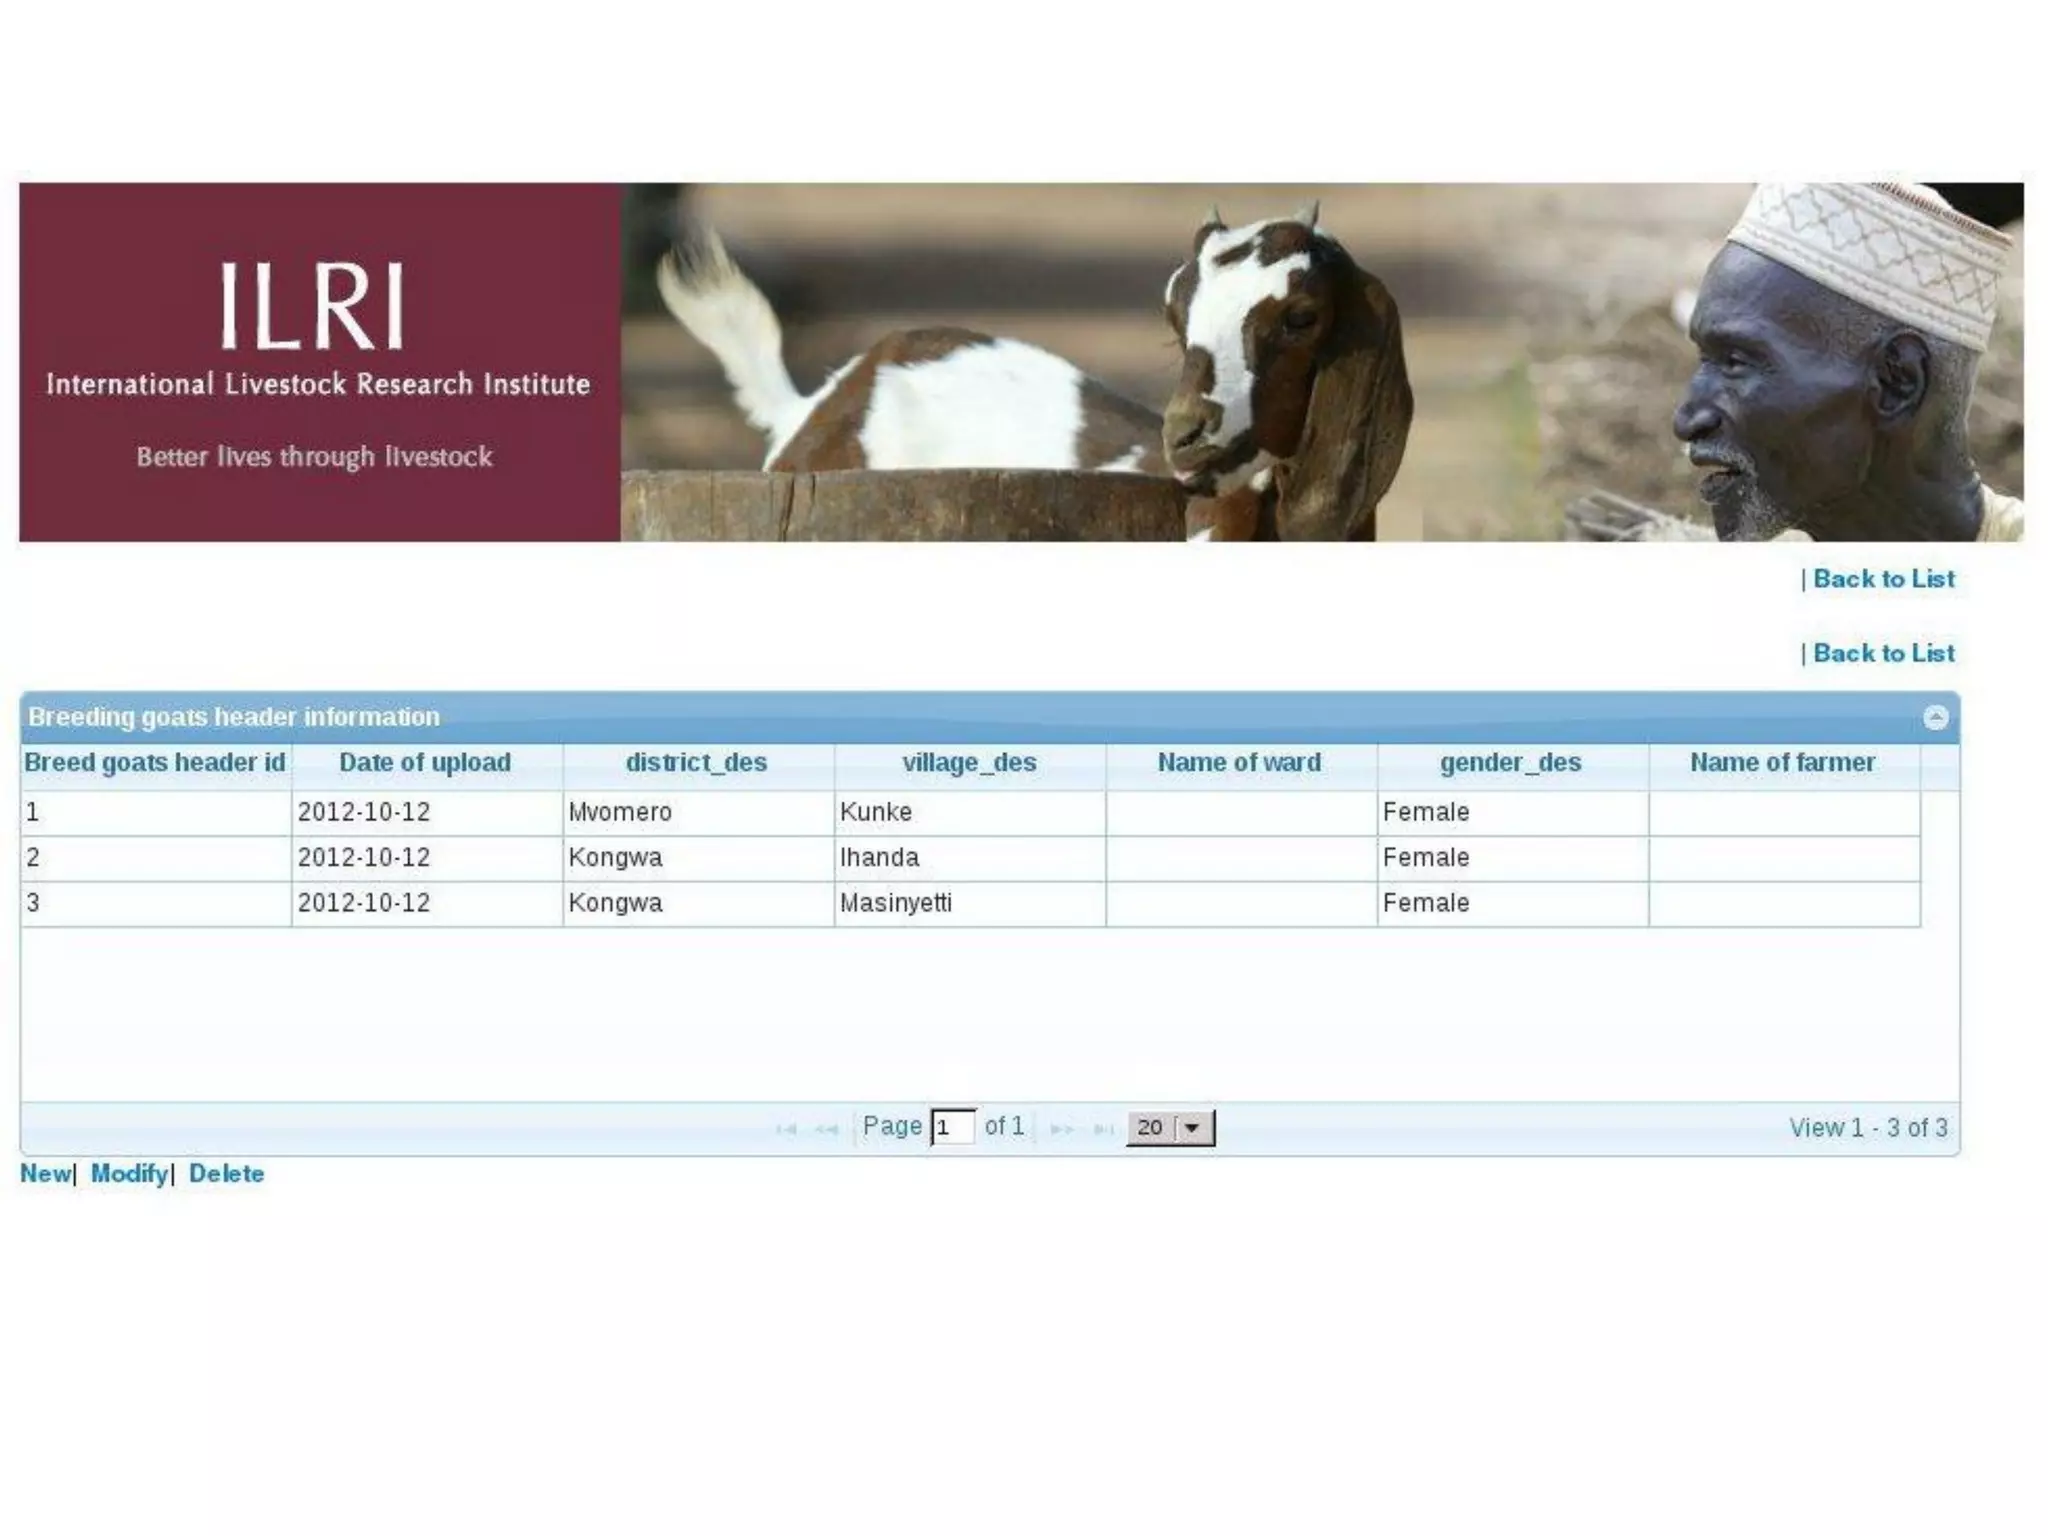
Task: Sort by gender_des column header
Action: point(1510,763)
